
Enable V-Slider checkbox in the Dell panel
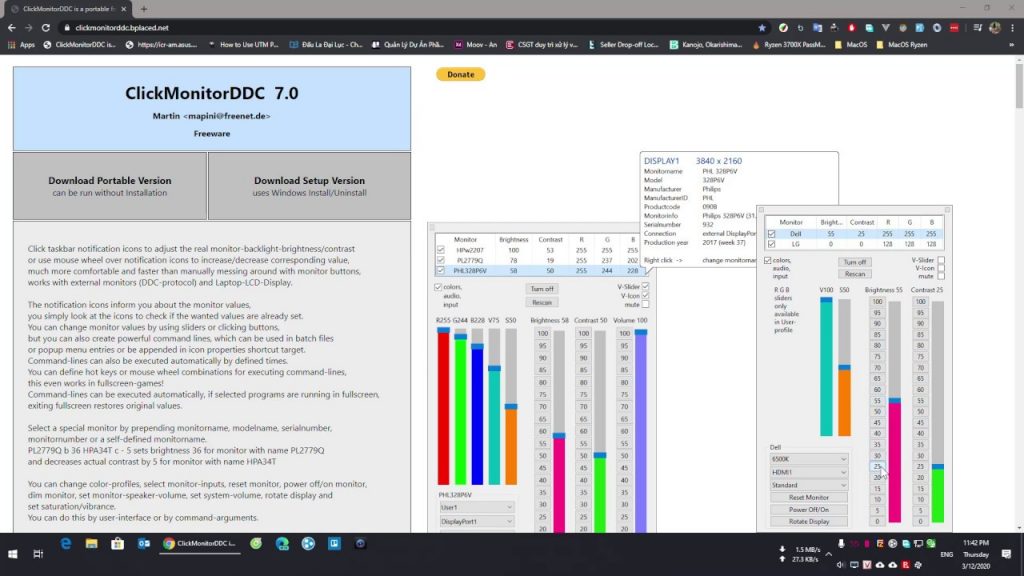pyautogui.click(x=941, y=260)
